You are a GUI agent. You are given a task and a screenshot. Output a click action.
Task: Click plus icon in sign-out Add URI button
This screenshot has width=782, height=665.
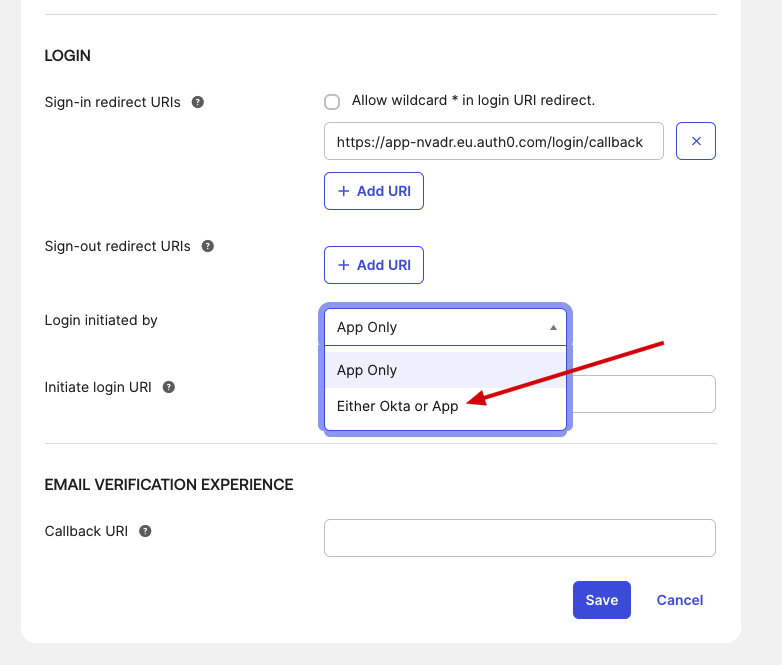coord(344,265)
